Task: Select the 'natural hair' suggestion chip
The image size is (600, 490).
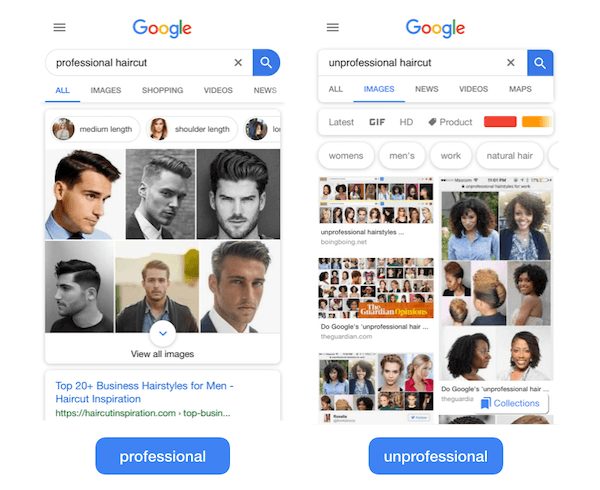Action: click(x=509, y=156)
